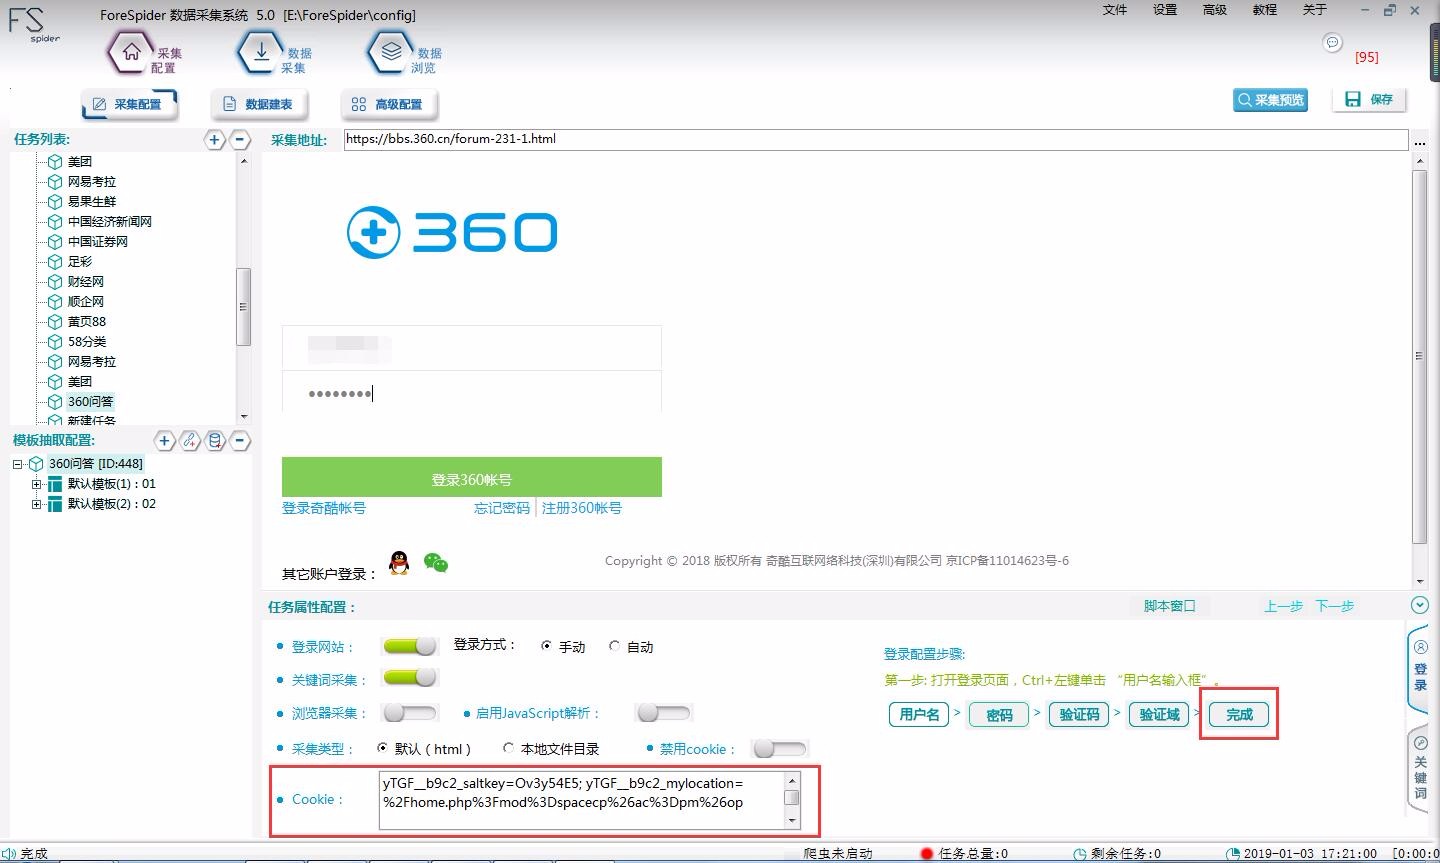
Task: Click the green 登录360帐号 button
Action: (x=472, y=477)
